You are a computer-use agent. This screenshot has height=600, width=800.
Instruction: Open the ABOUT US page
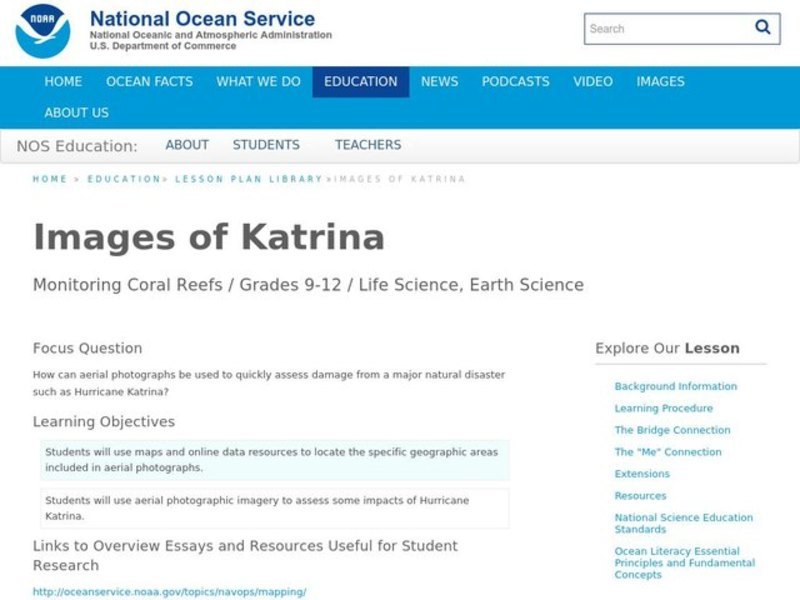(x=77, y=113)
